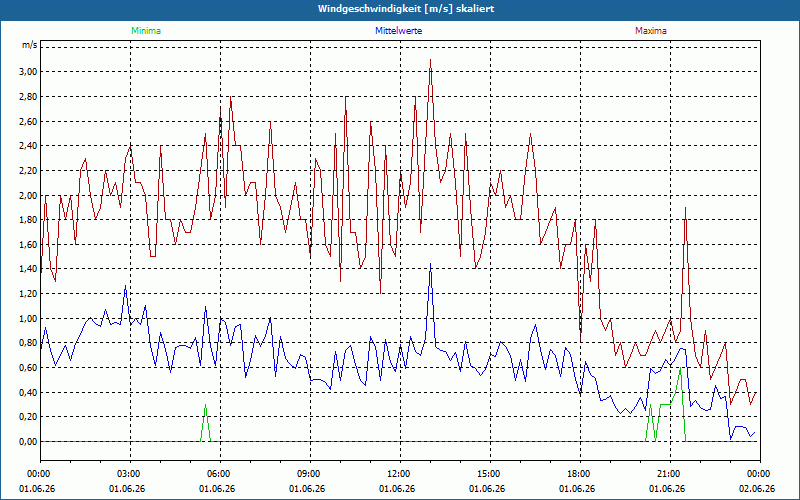This screenshot has width=800, height=500.
Task: Click the '2,80' y-axis value
Action: click(x=28, y=96)
